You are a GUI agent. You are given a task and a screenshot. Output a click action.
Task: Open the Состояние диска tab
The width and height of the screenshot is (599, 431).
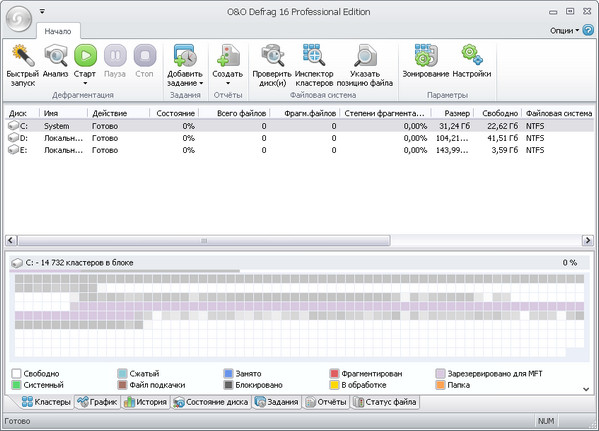pos(210,402)
